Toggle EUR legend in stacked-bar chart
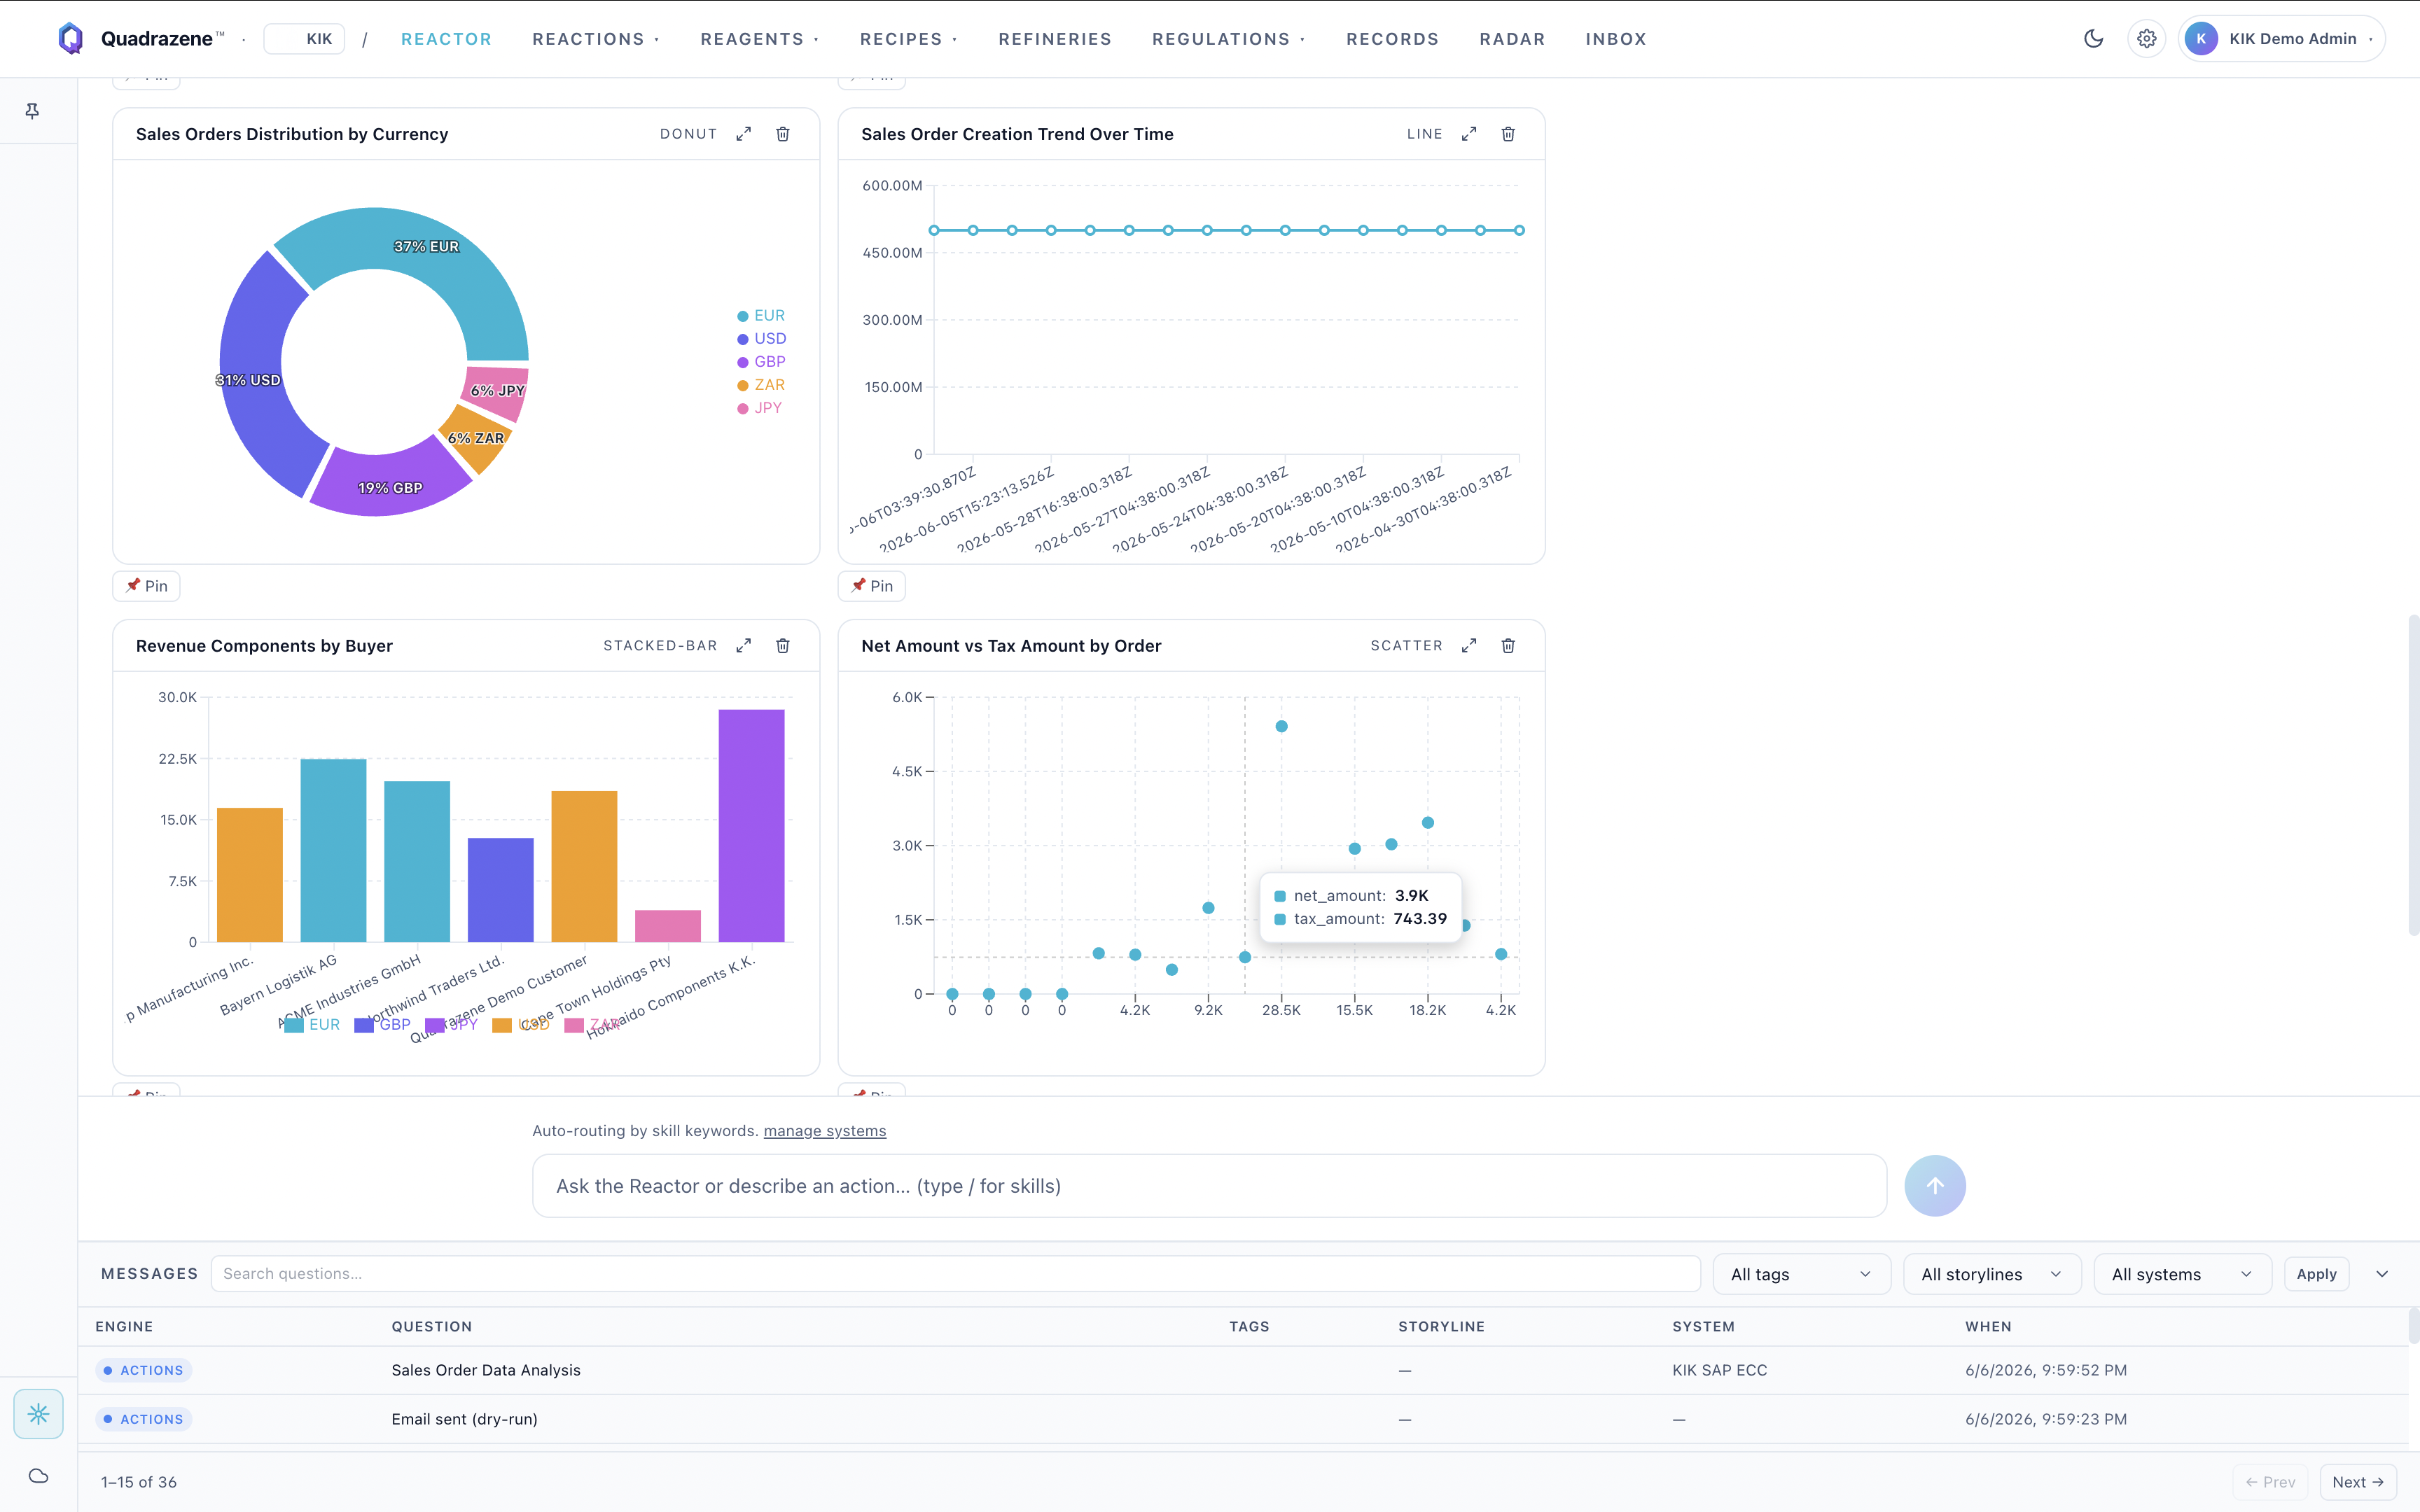The image size is (2420, 1512). coord(312,1025)
